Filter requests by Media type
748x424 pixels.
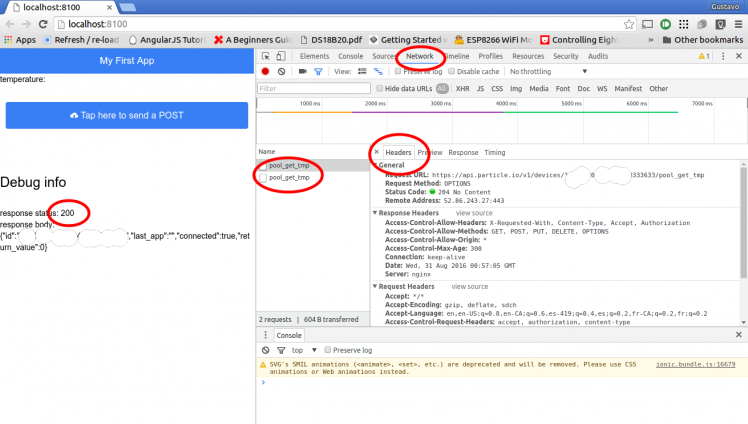click(539, 89)
